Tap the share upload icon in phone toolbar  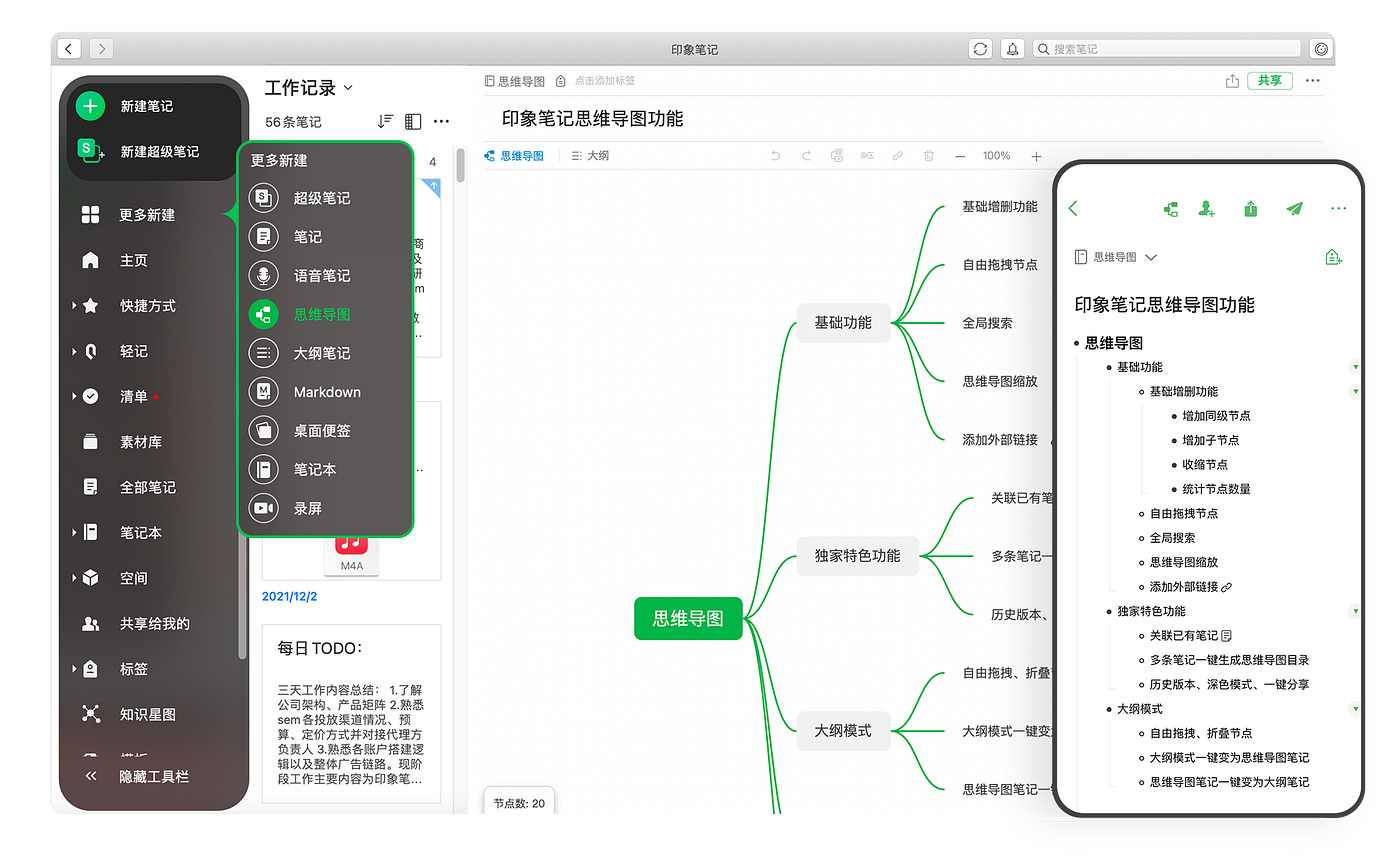(x=1251, y=209)
